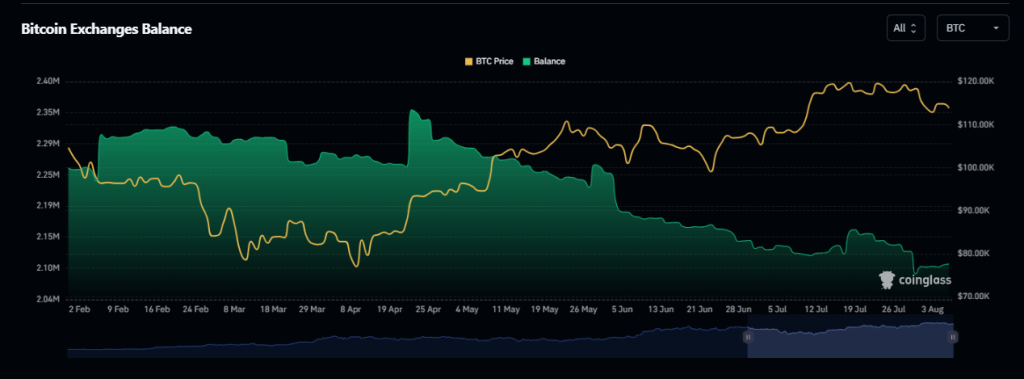Click the 24 Feb date label

pyautogui.click(x=196, y=309)
